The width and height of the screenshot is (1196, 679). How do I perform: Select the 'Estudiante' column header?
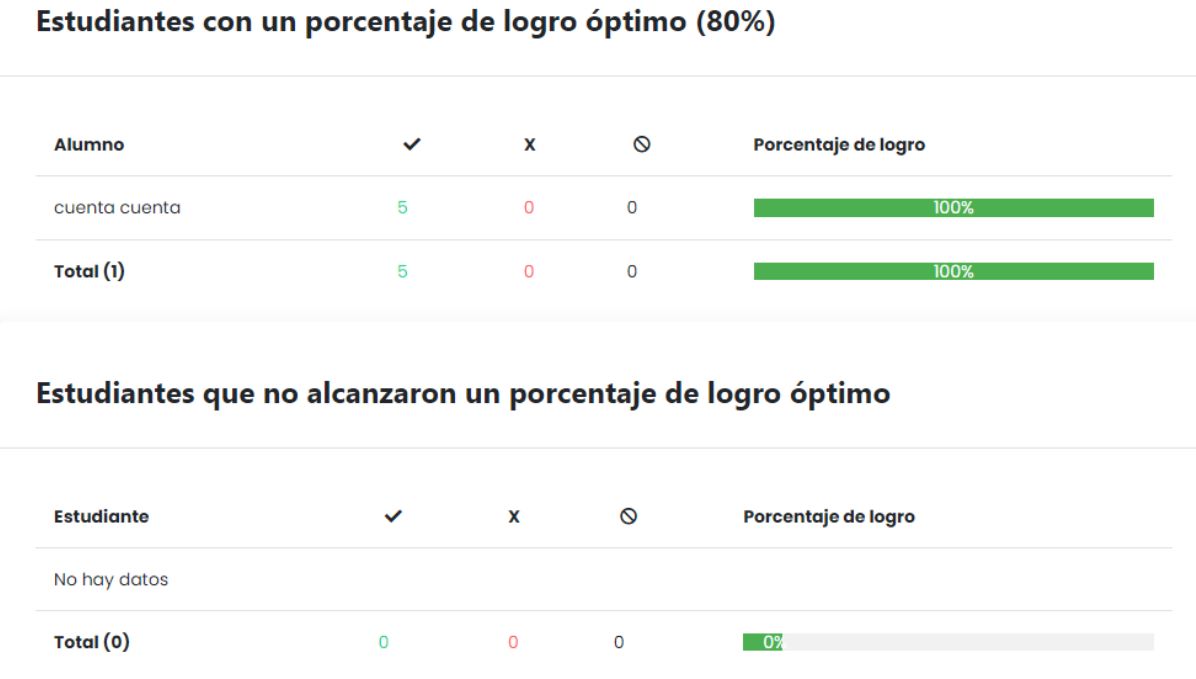pos(101,517)
